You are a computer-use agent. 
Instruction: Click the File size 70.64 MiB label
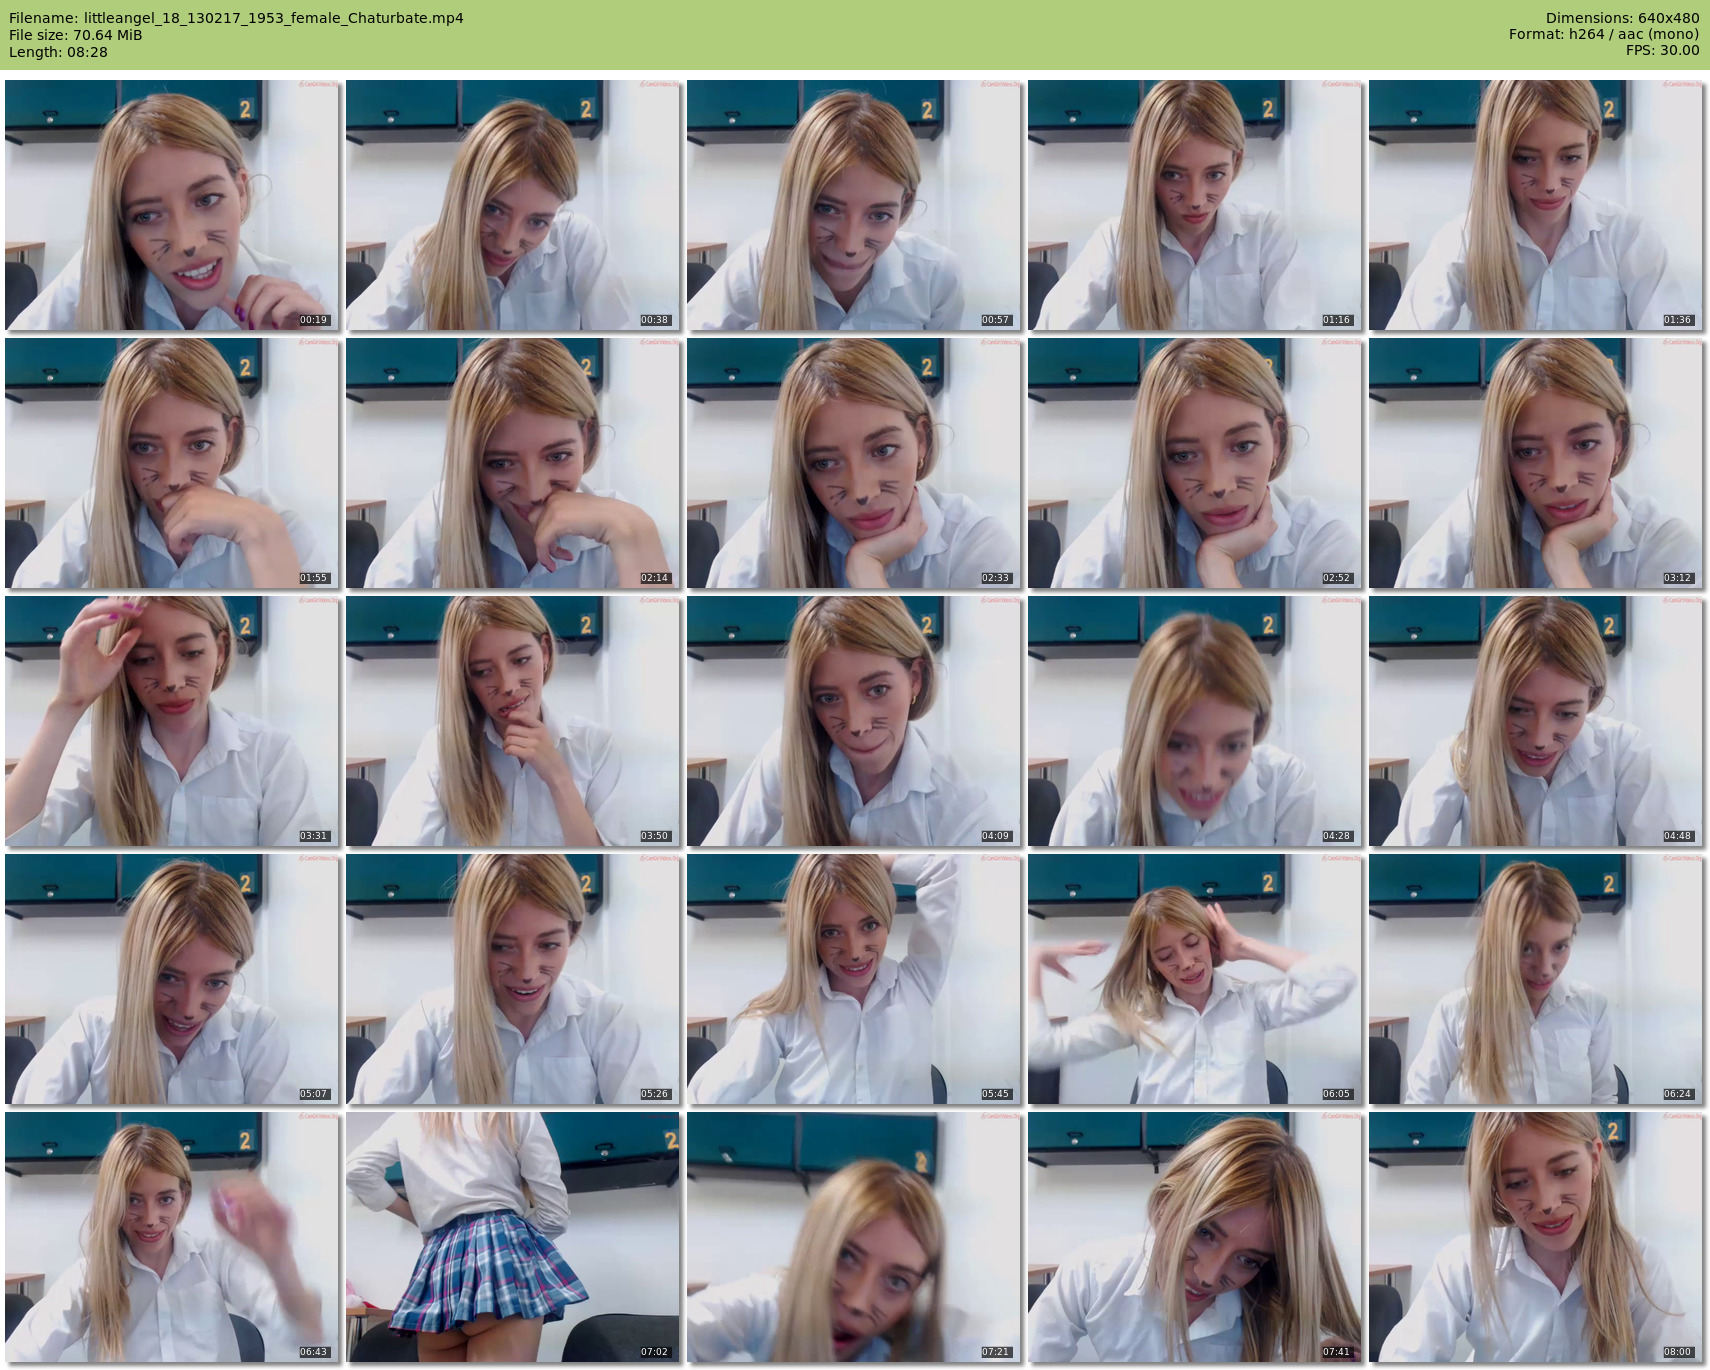pos(76,35)
